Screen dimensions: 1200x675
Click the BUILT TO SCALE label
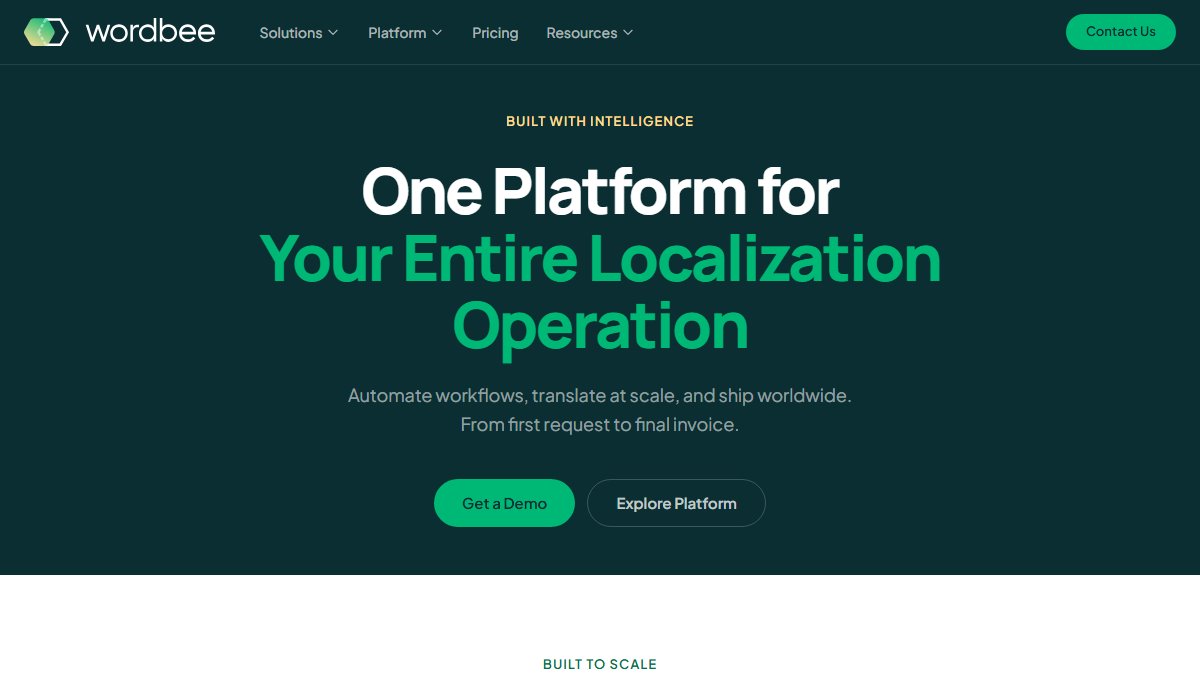pos(600,664)
